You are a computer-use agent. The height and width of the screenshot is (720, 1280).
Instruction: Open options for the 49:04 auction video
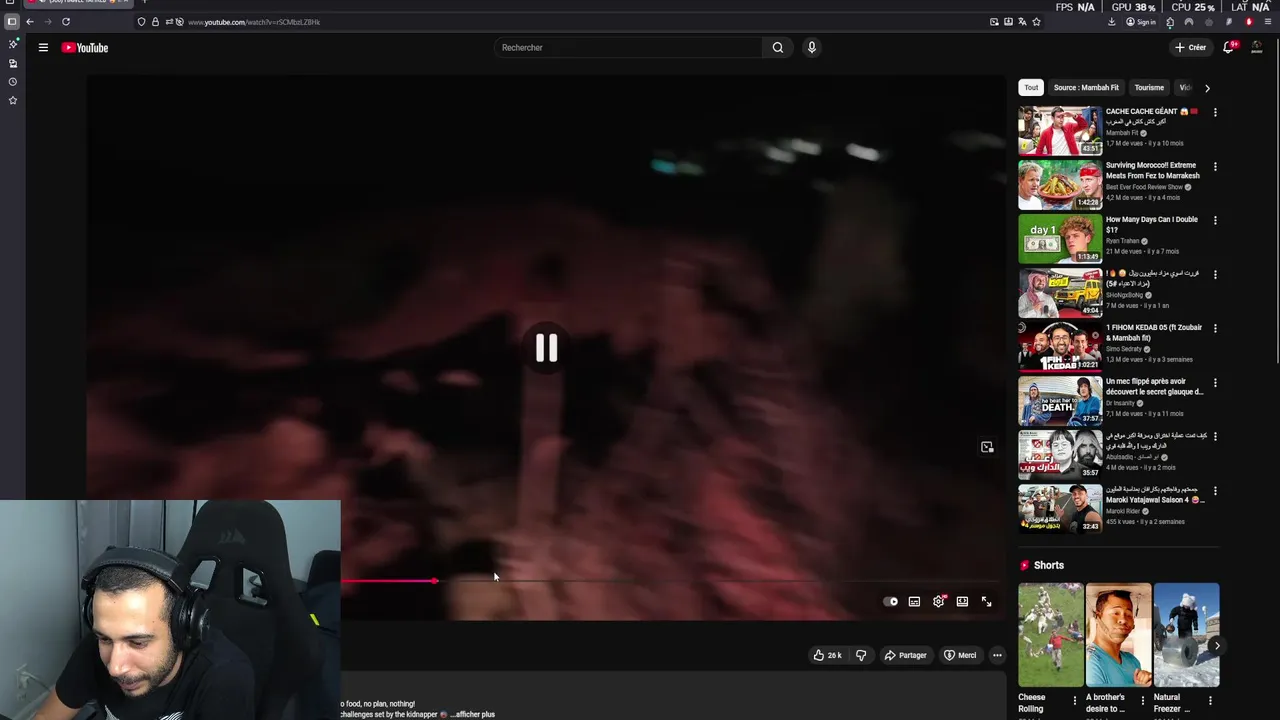point(1215,274)
